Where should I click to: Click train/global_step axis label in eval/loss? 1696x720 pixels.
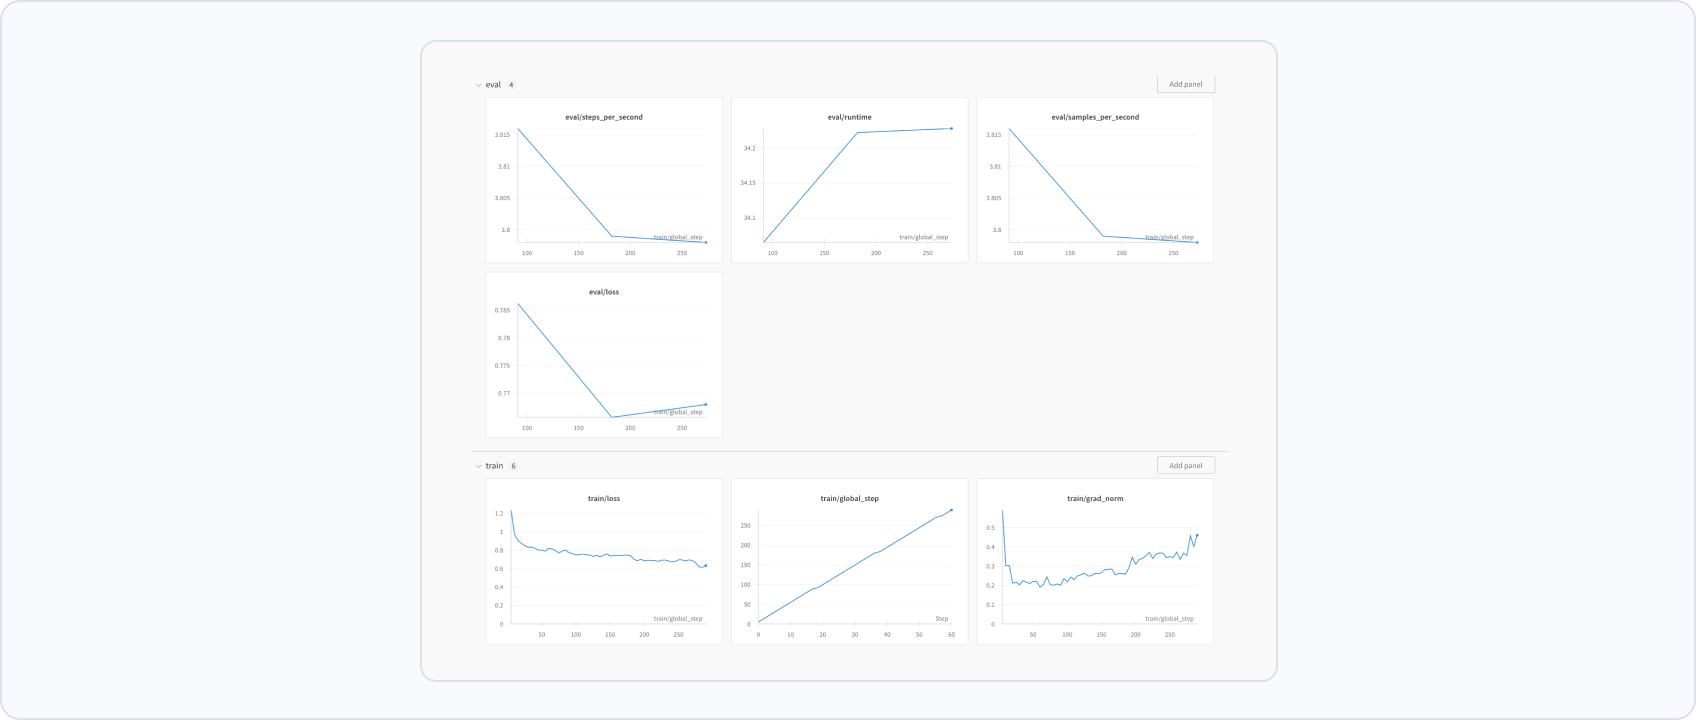click(x=678, y=412)
